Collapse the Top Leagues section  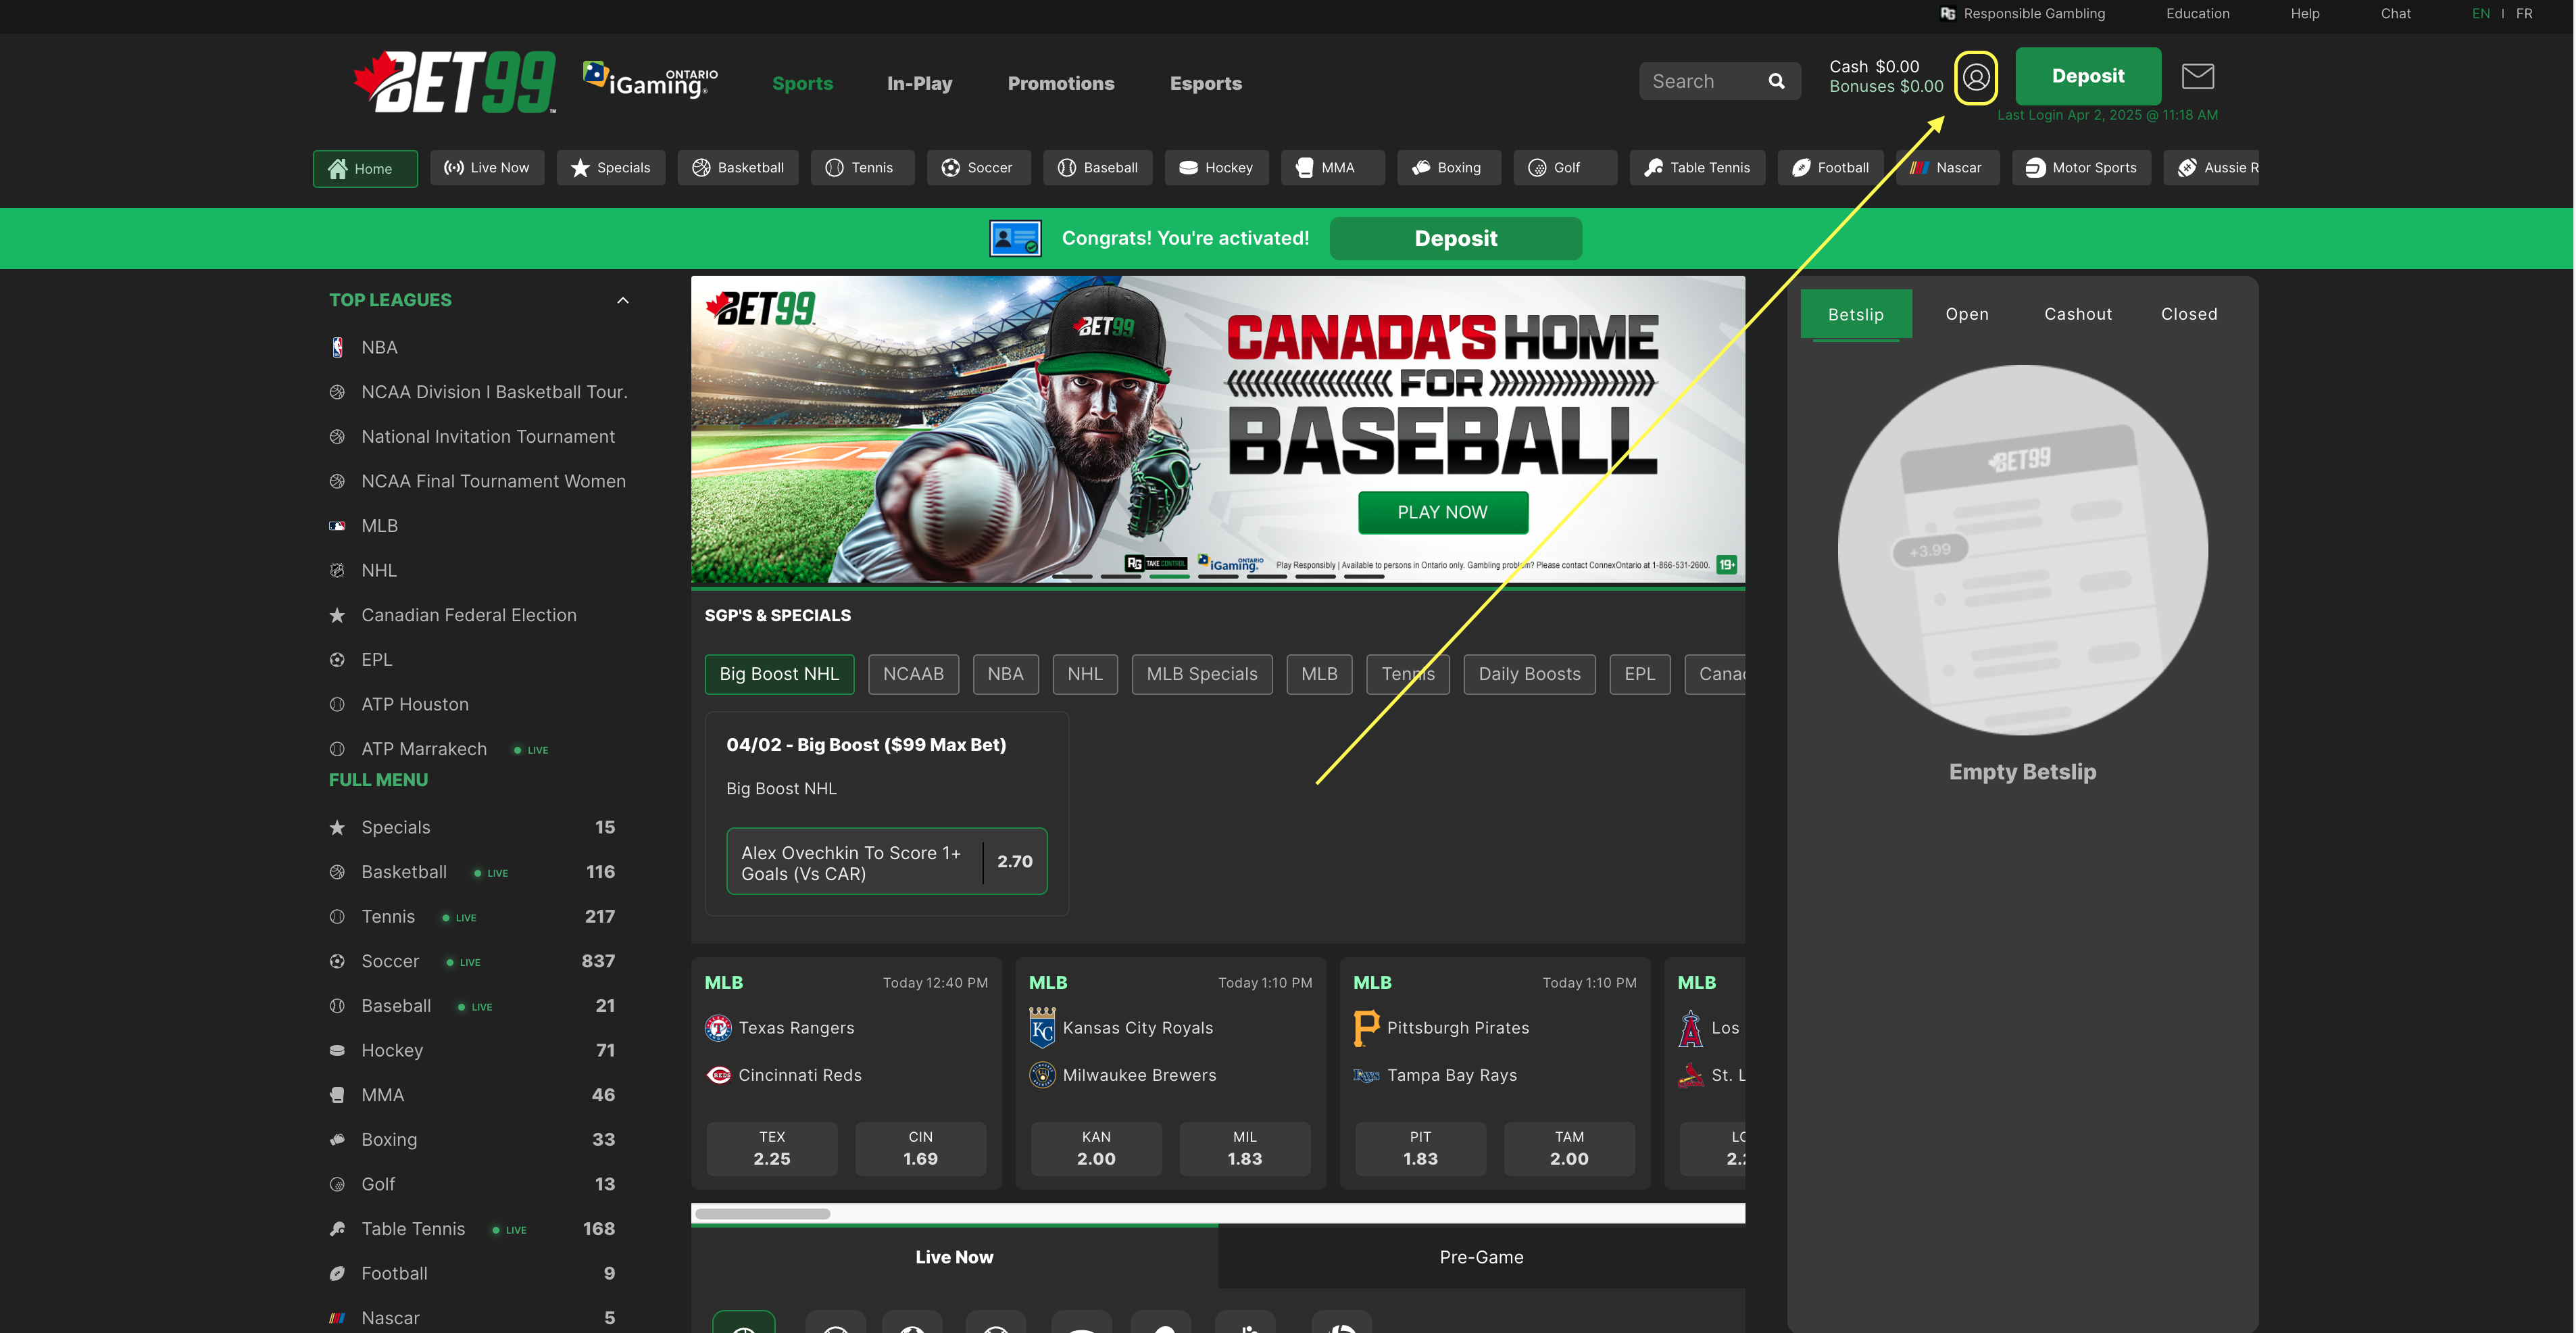tap(623, 300)
